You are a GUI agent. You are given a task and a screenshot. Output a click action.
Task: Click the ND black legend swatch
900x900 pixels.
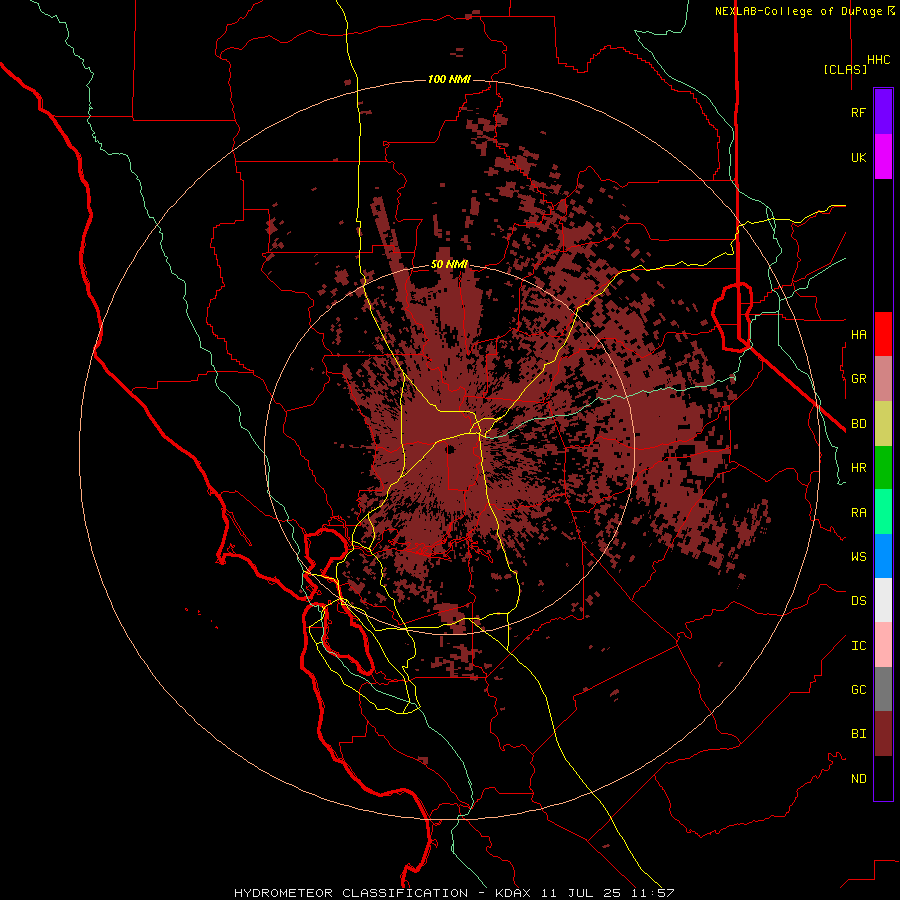point(883,778)
